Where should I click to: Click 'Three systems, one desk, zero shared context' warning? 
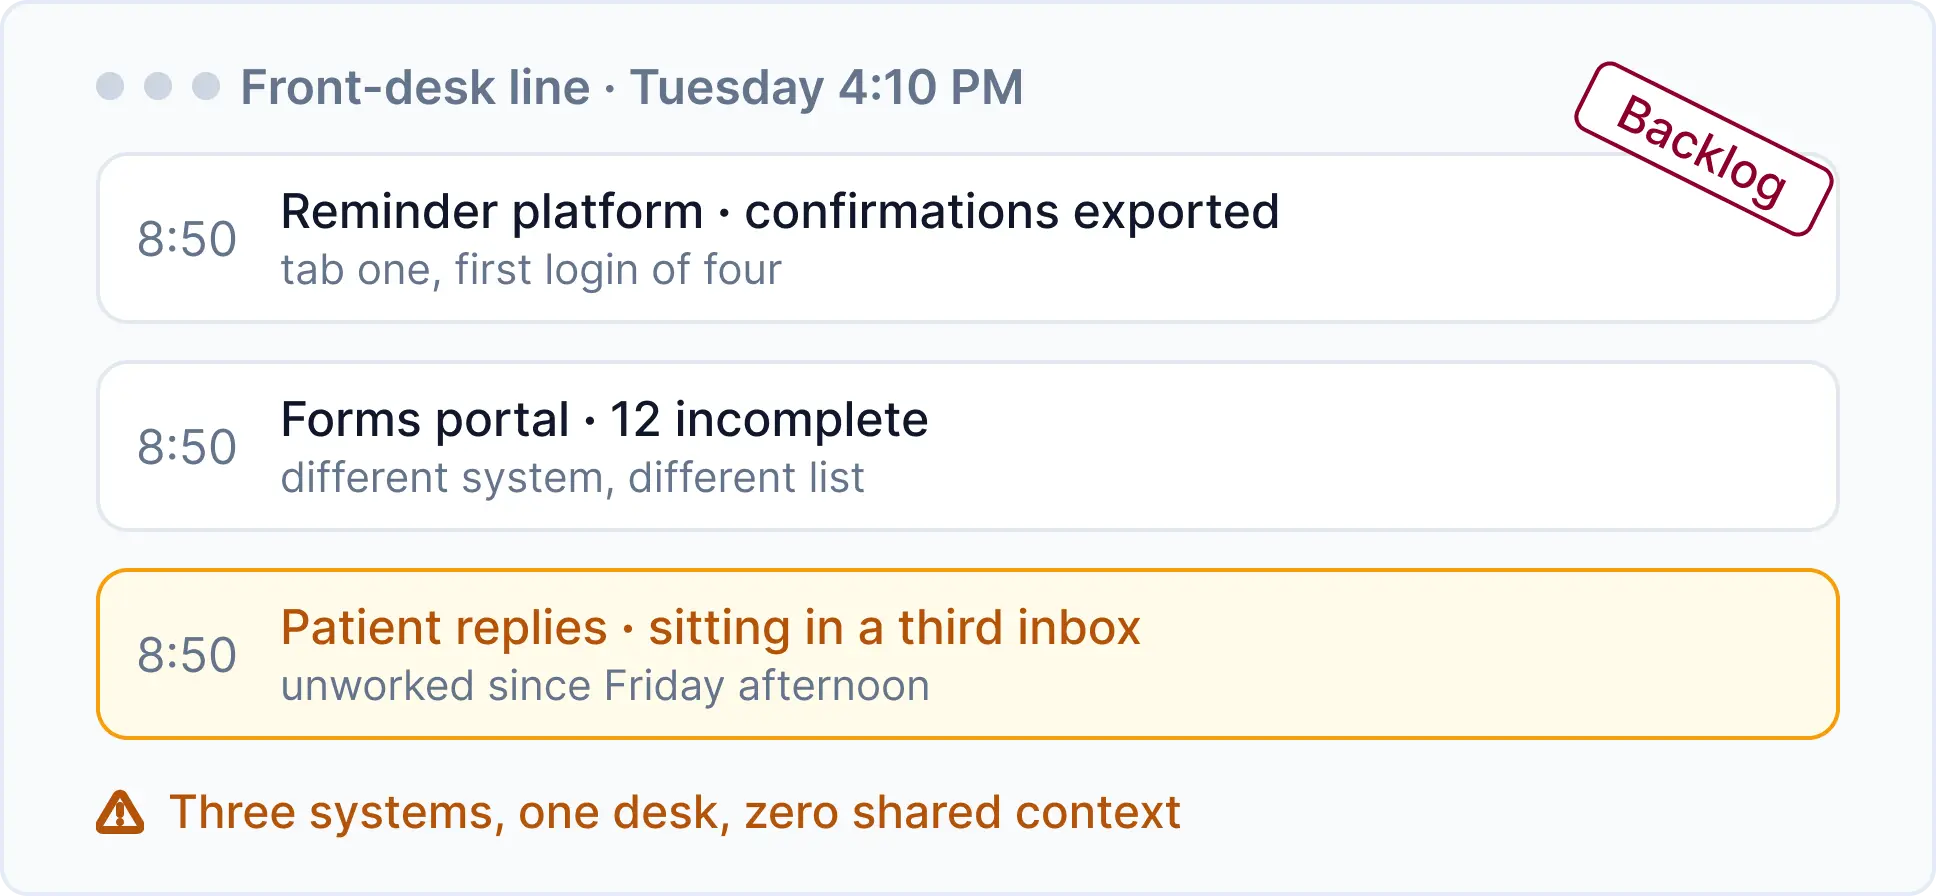tap(675, 812)
